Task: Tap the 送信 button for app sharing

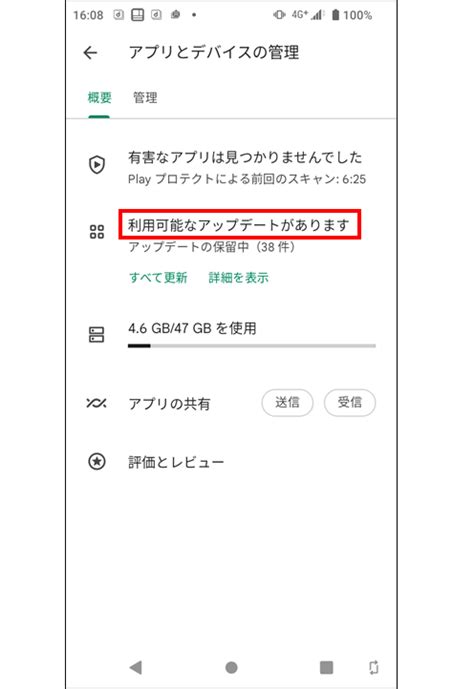Action: pyautogui.click(x=287, y=403)
